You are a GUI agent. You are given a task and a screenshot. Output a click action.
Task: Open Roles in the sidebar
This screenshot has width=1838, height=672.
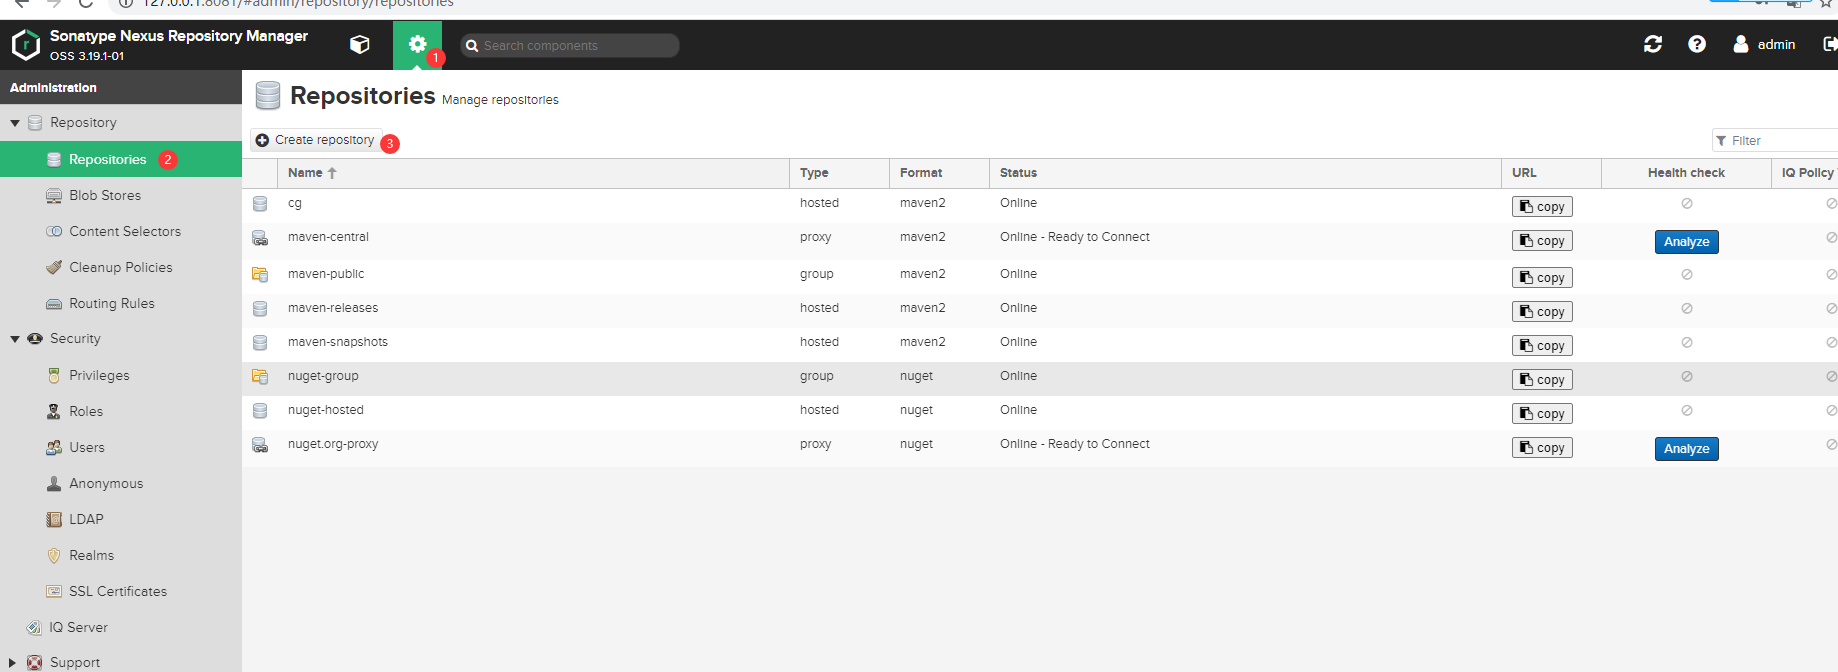coord(121,412)
